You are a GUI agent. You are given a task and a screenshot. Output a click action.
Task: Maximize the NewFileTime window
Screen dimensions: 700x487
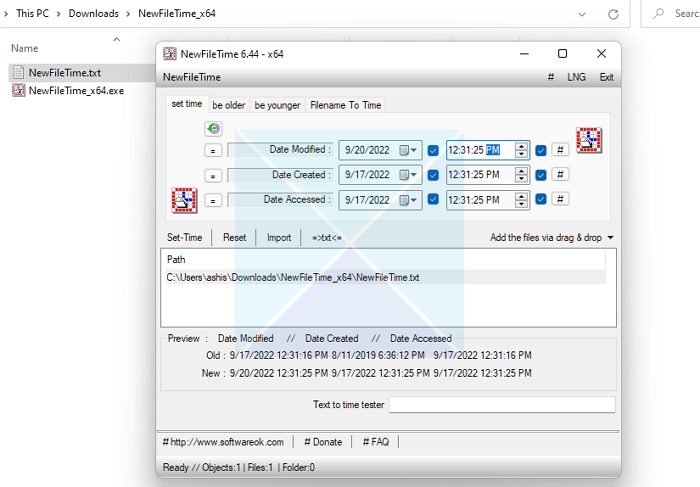click(x=562, y=54)
